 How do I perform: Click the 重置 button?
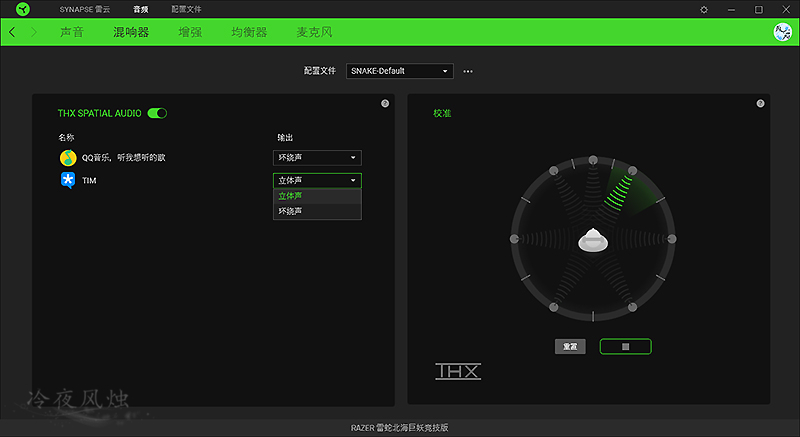pyautogui.click(x=570, y=346)
